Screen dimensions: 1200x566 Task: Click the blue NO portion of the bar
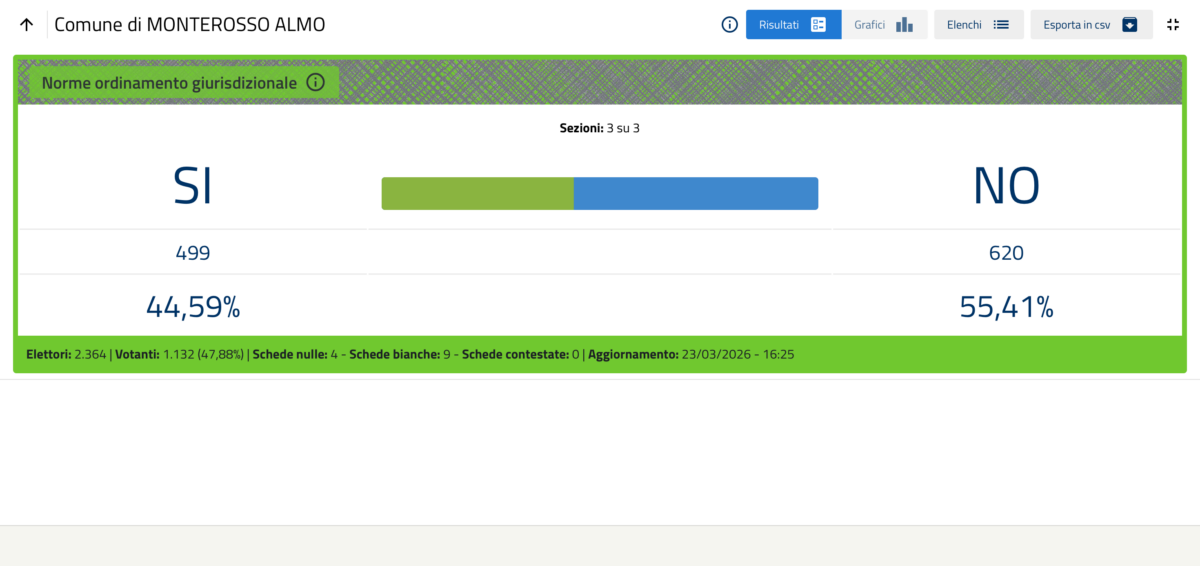tap(695, 194)
